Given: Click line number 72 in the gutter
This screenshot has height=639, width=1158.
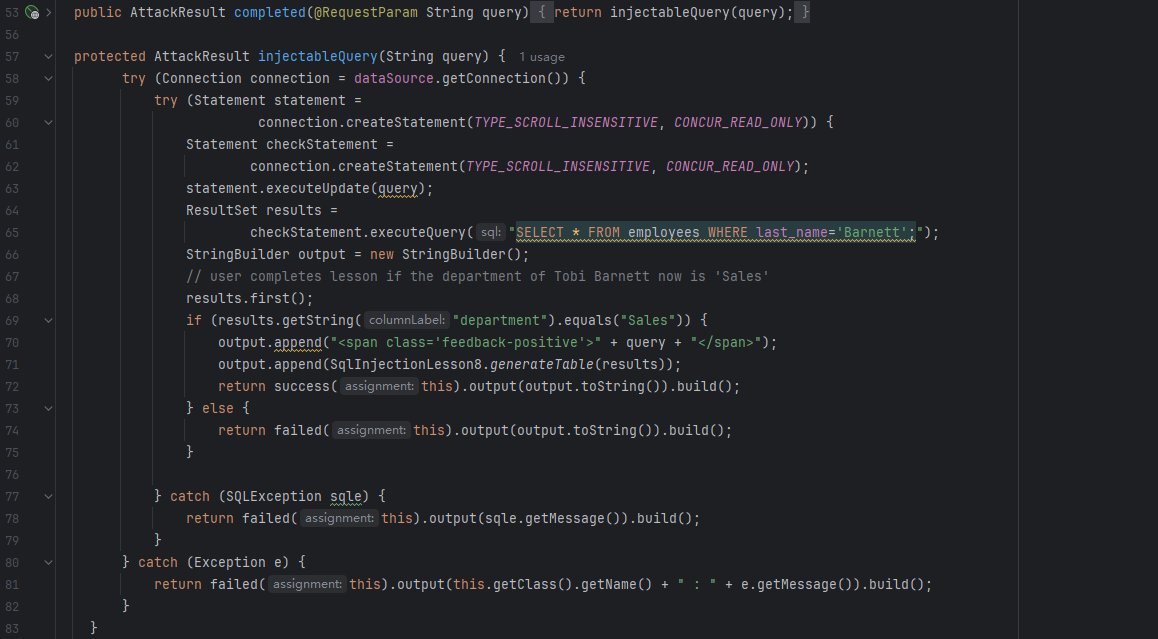Looking at the screenshot, I should (x=13, y=386).
